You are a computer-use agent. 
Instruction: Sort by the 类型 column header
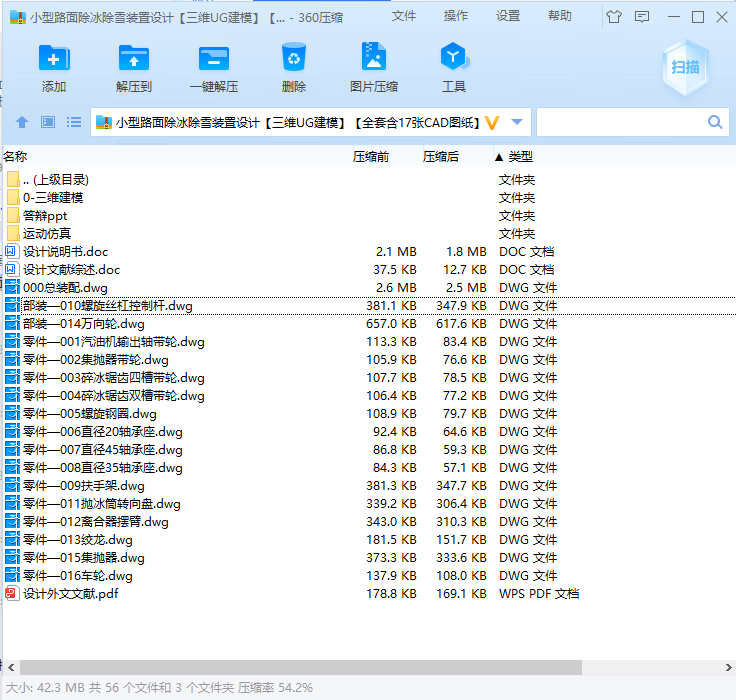pos(521,156)
